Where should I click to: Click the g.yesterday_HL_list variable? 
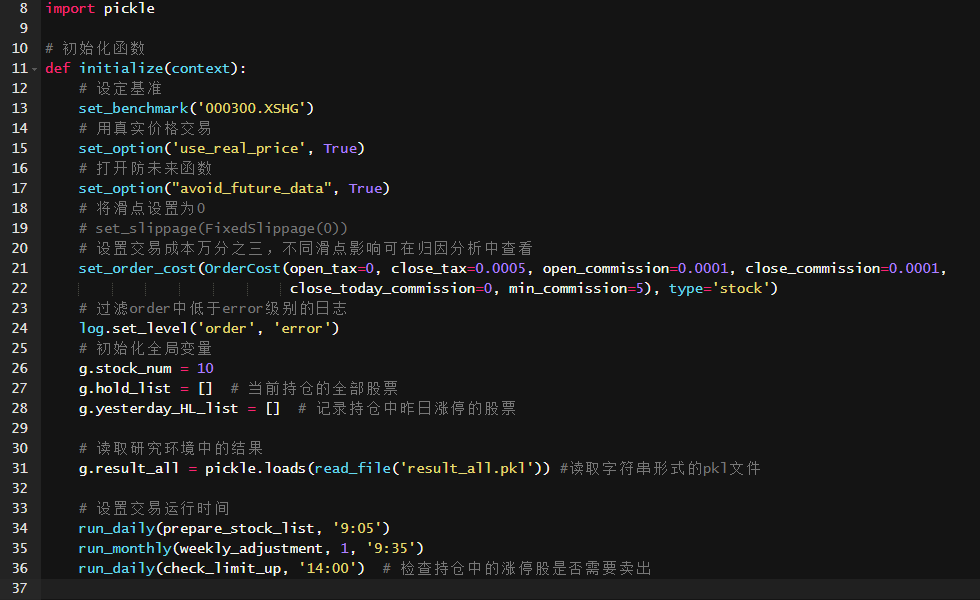(158, 408)
